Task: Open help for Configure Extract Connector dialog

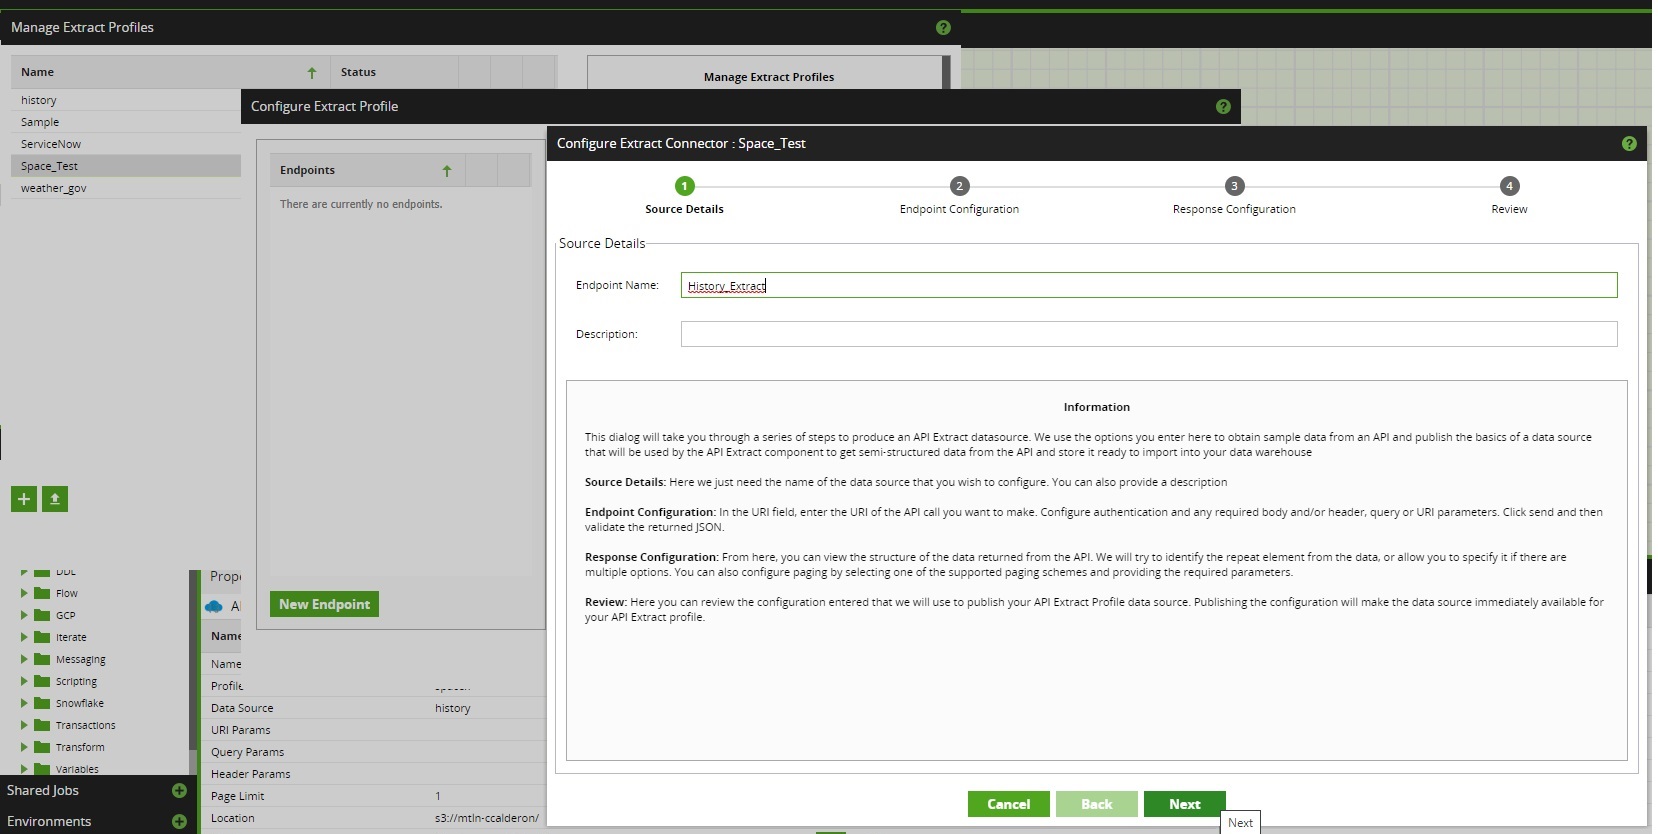Action: tap(1629, 144)
